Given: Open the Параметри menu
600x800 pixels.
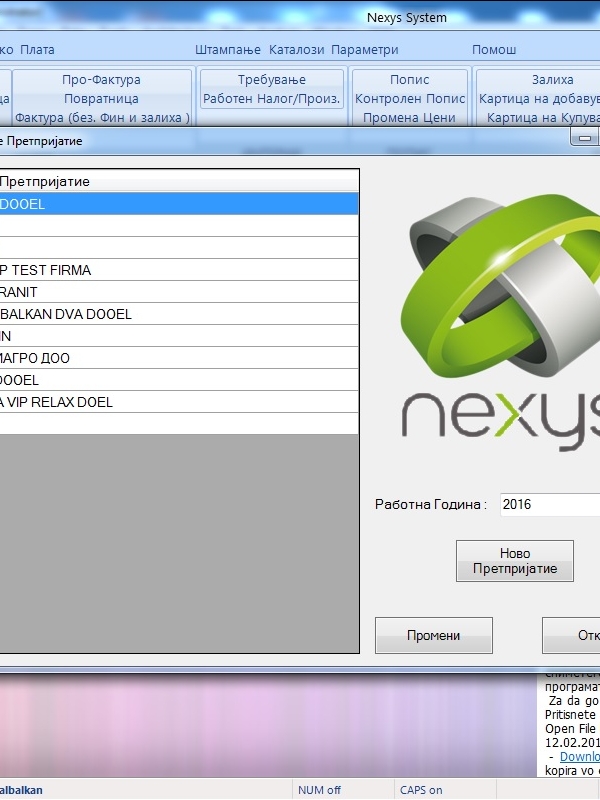Looking at the screenshot, I should coord(365,49).
